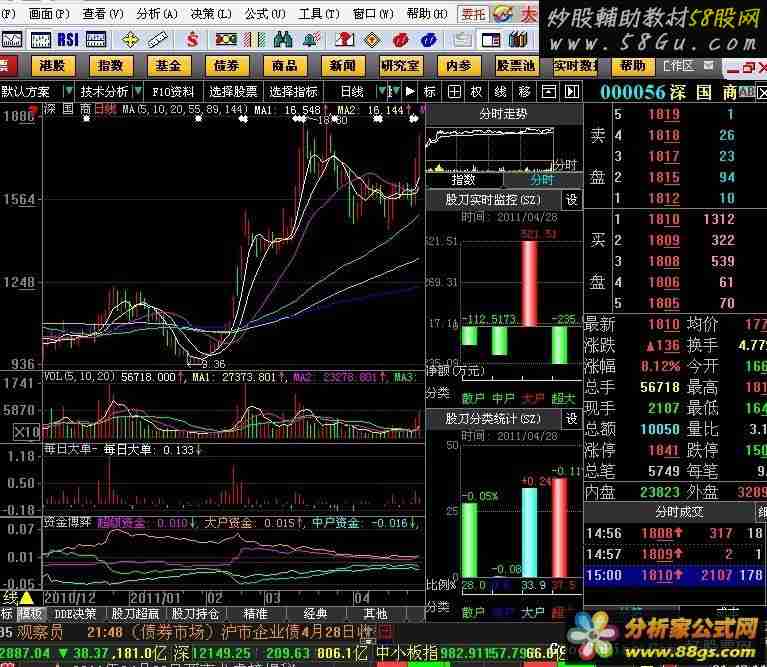The height and width of the screenshot is (667, 767).
Task: Open the 帮助(H) menu
Action: [x=427, y=14]
